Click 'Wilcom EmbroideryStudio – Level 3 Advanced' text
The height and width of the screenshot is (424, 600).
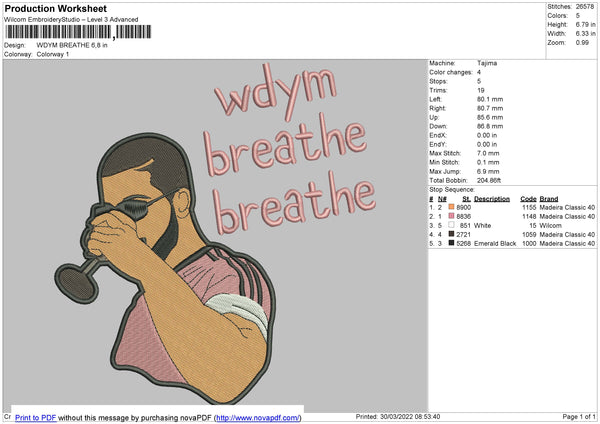click(71, 20)
